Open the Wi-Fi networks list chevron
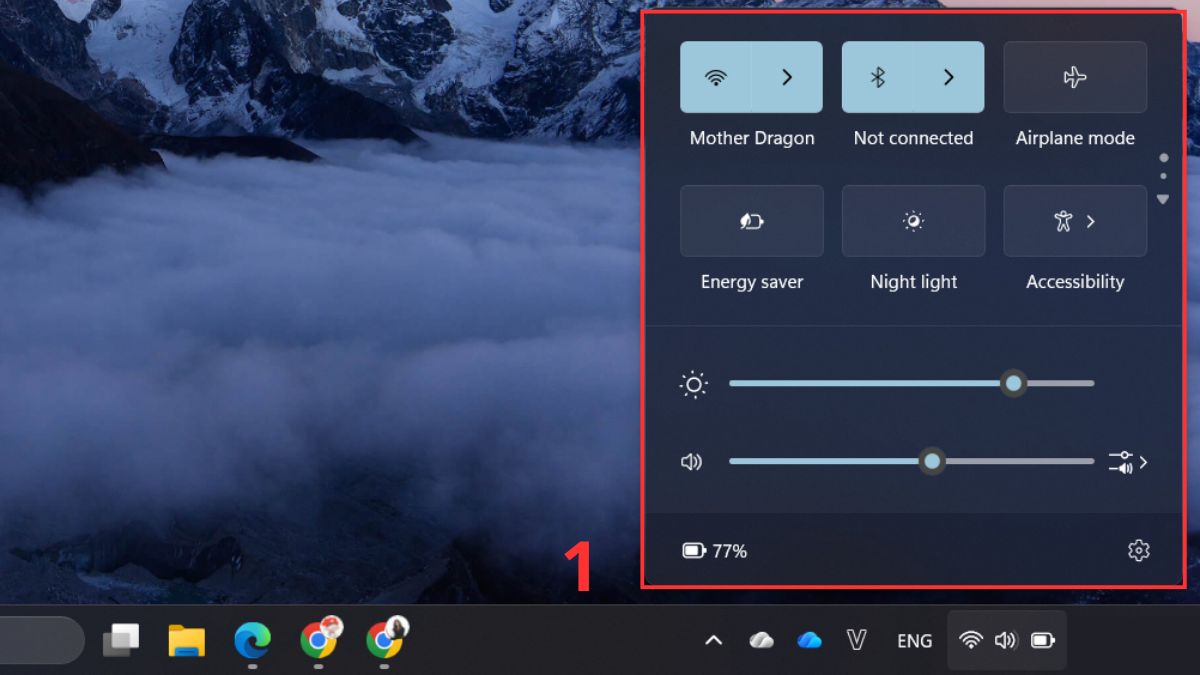1200x675 pixels. point(787,77)
